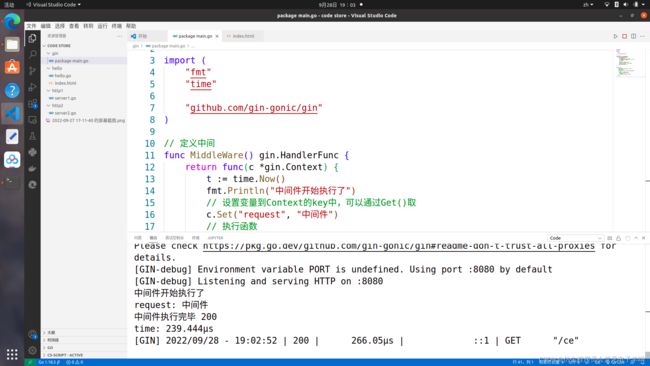Open the Run menu
This screenshot has height=366, width=650.
pyautogui.click(x=102, y=26)
